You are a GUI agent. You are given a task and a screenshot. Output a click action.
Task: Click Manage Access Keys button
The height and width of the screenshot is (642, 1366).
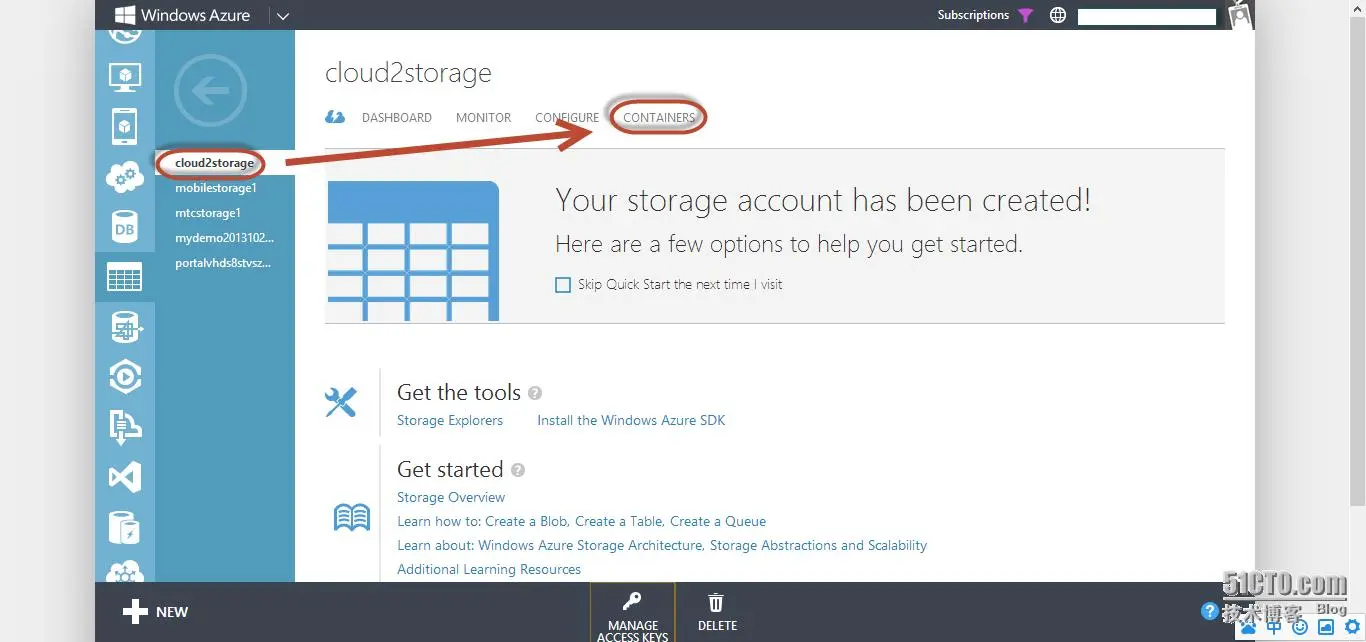pyautogui.click(x=632, y=614)
